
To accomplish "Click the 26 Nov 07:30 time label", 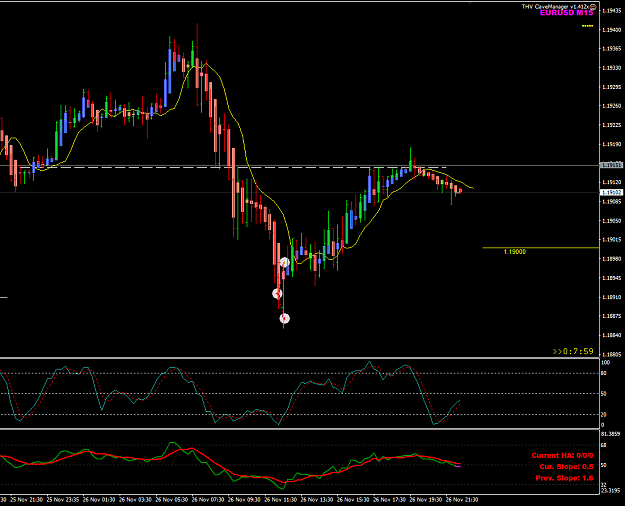I will pyautogui.click(x=208, y=500).
